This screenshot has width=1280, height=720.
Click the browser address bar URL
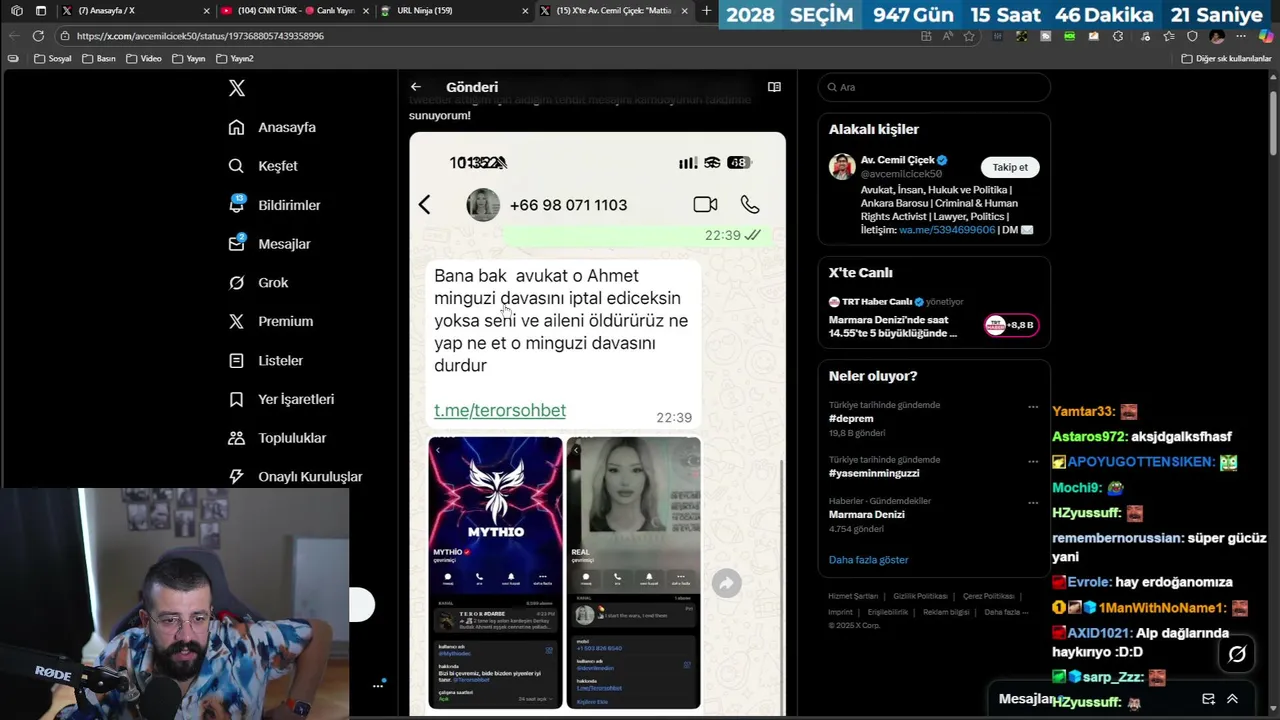200,36
